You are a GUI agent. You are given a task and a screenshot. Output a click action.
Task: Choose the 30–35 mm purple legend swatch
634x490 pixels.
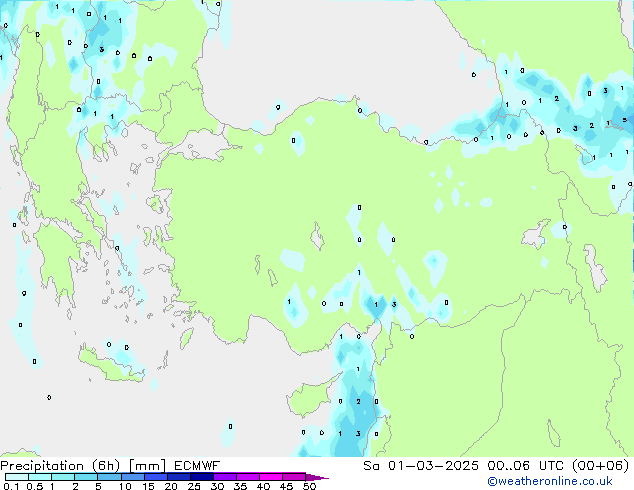(224, 477)
